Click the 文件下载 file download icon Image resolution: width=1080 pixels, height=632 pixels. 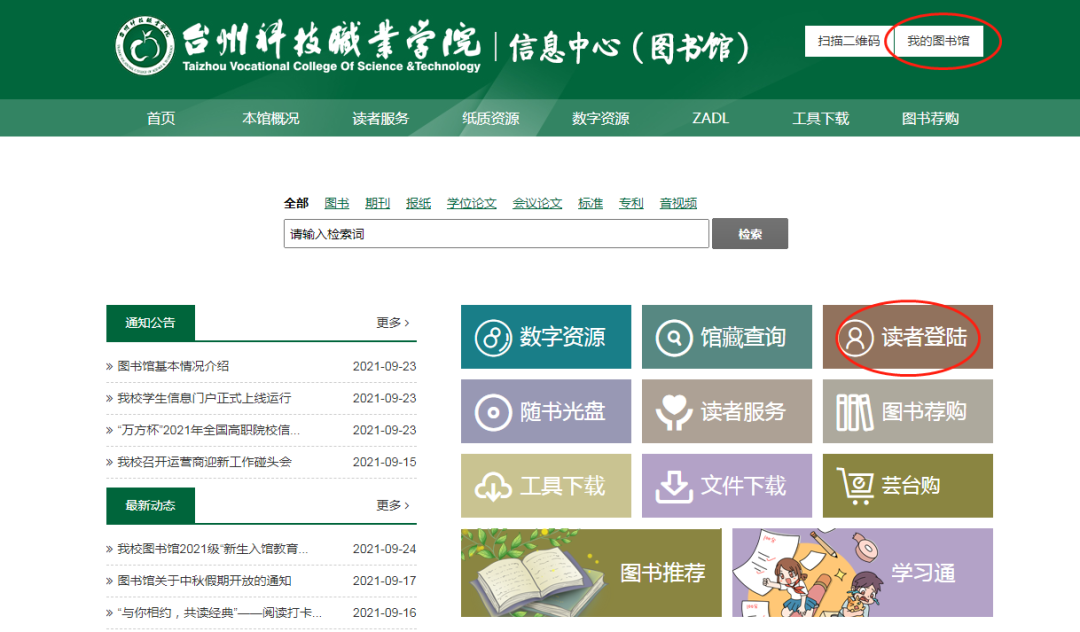[x=726, y=485]
